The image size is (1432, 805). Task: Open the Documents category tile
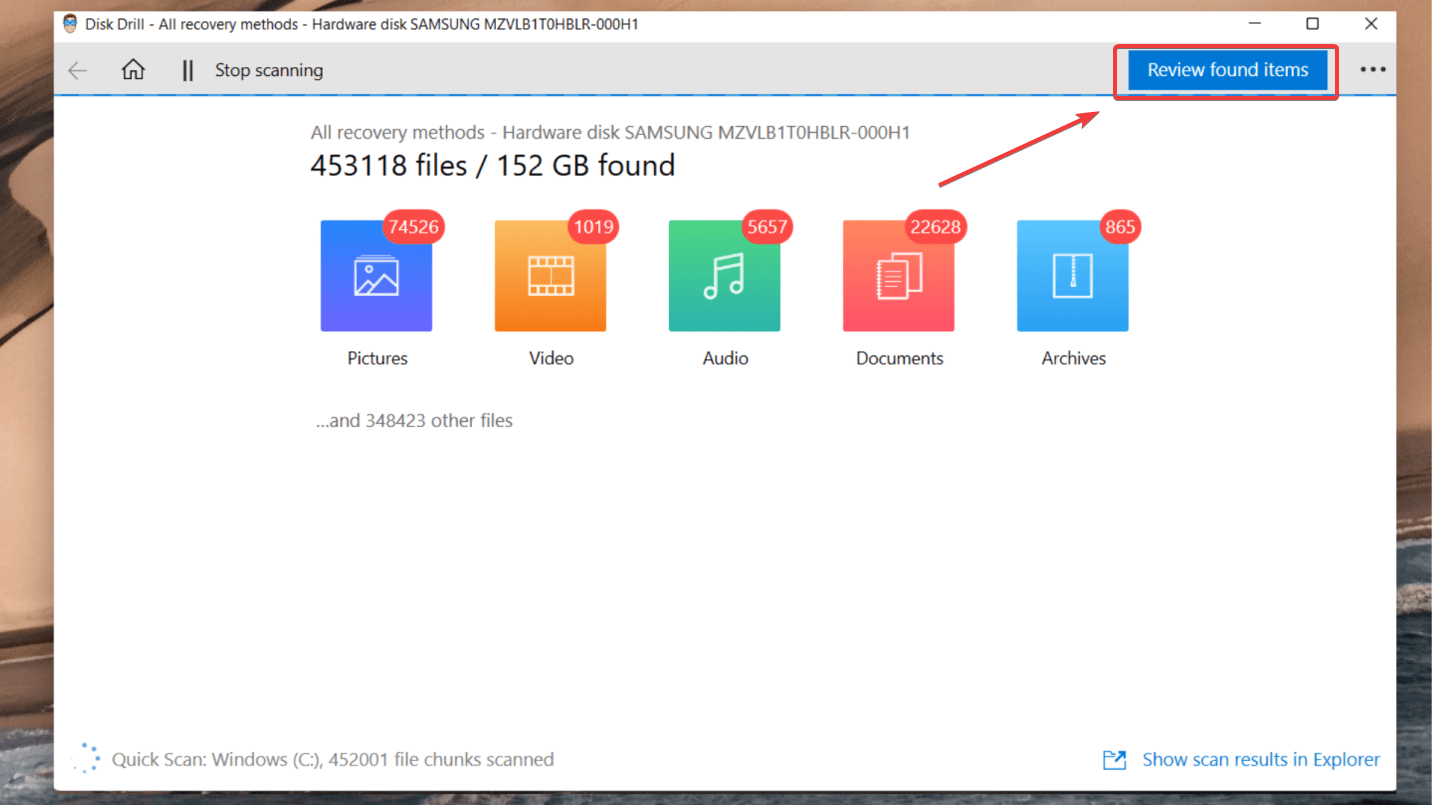point(898,276)
